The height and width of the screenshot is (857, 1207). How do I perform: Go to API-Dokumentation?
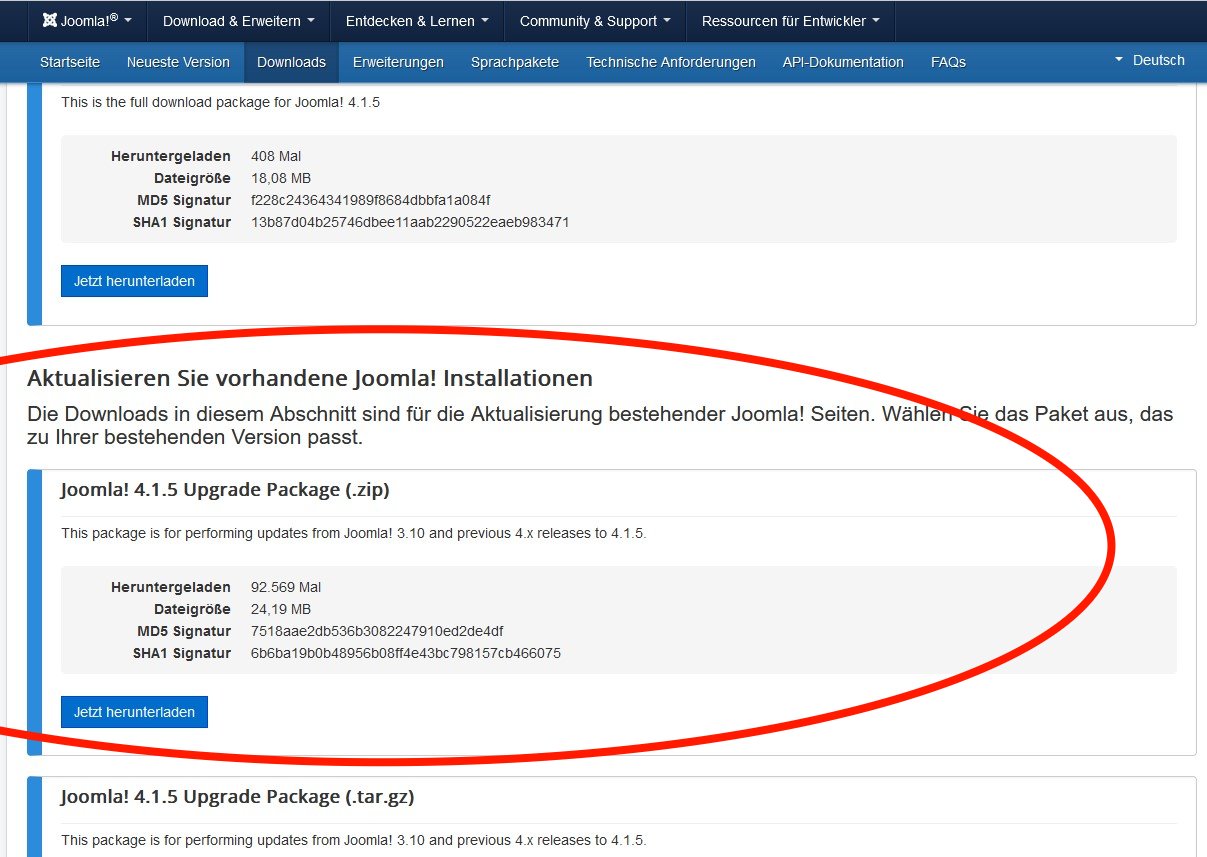[843, 62]
